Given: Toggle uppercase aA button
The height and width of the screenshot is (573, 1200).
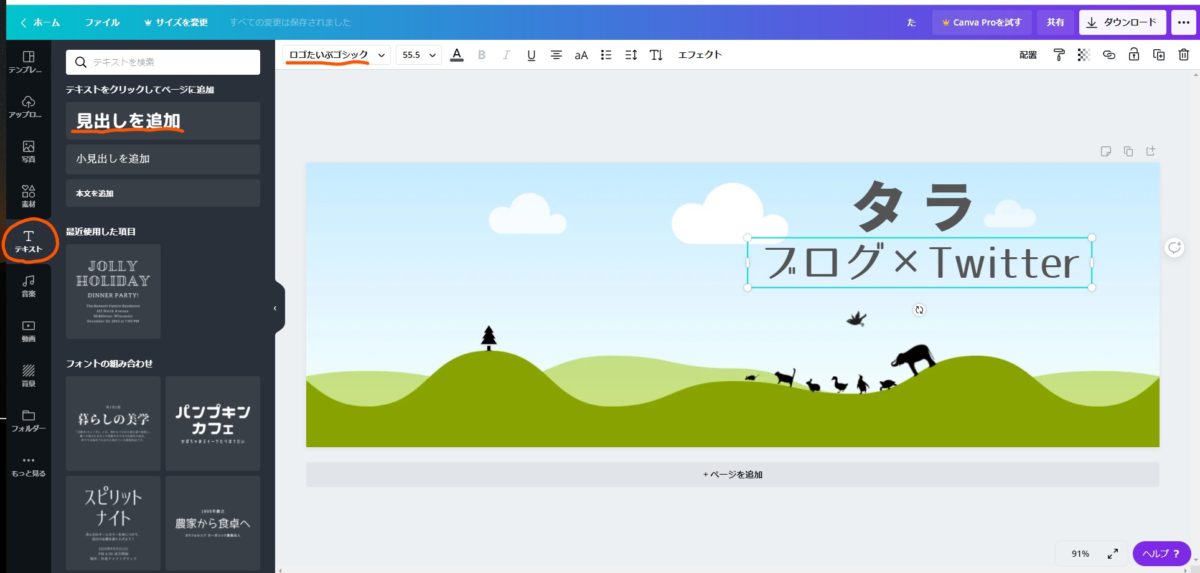Looking at the screenshot, I should click(581, 55).
